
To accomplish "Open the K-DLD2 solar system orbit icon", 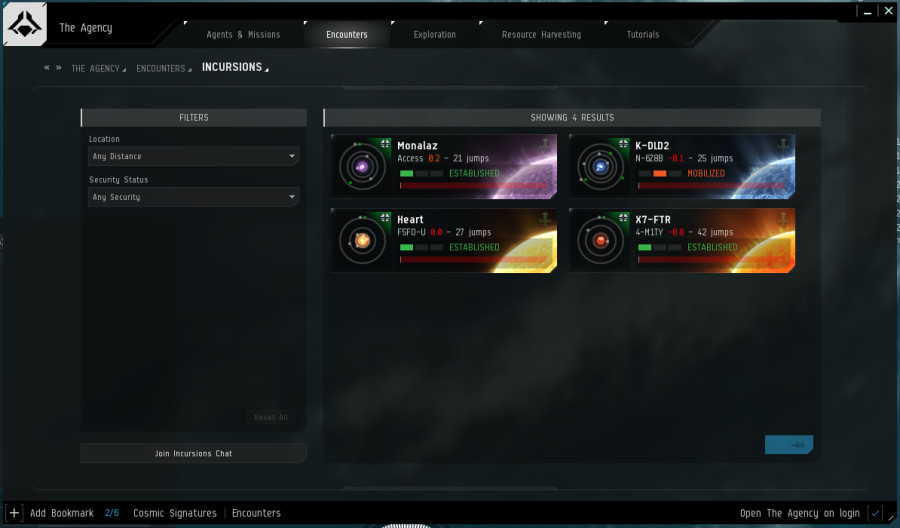I will [600, 166].
